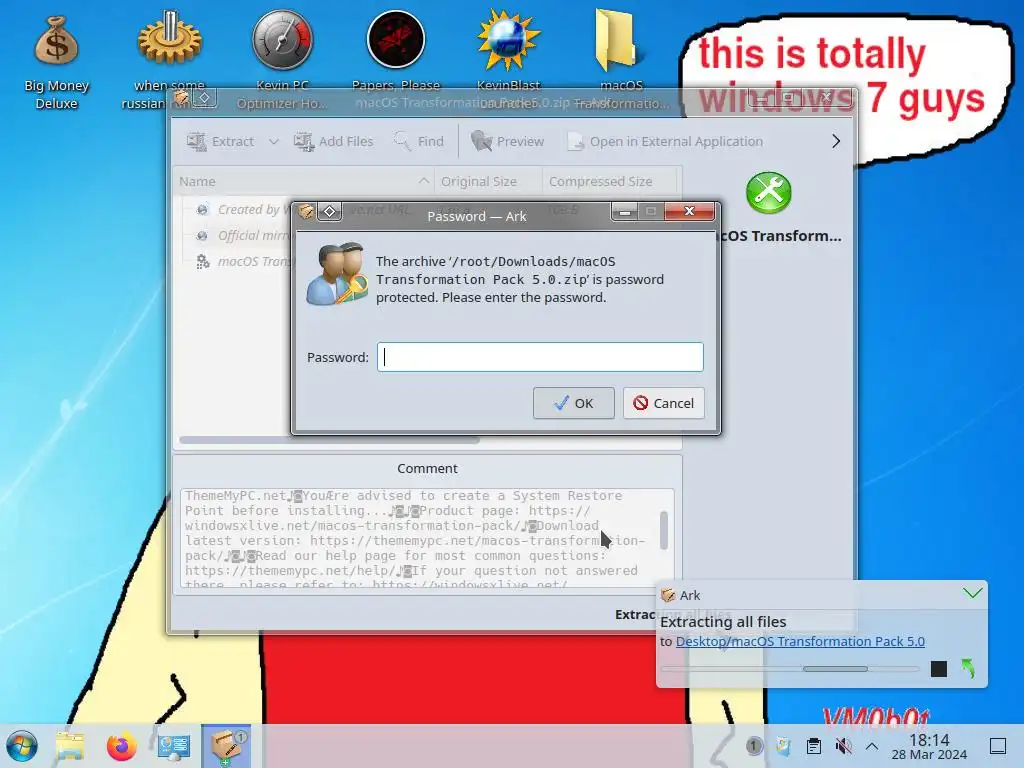Open the 'when some russian' gear desktop icon
This screenshot has width=1024, height=768.
click(x=169, y=40)
